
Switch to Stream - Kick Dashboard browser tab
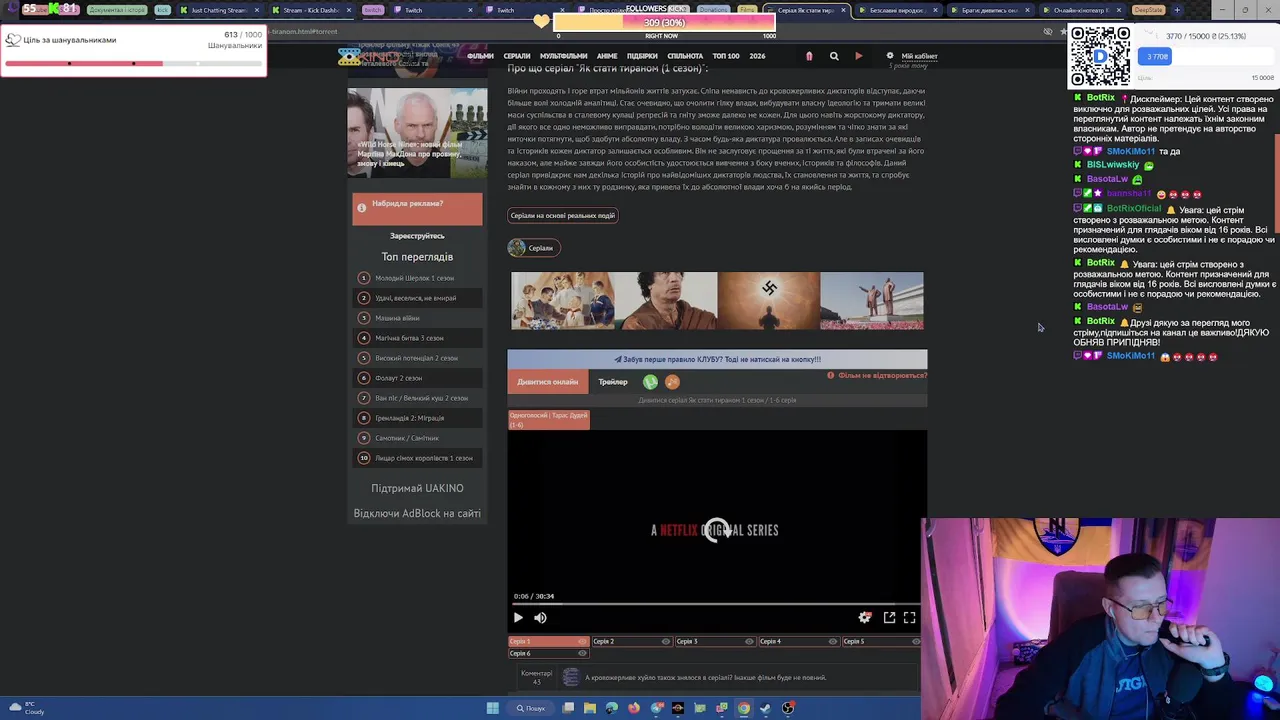pos(311,10)
